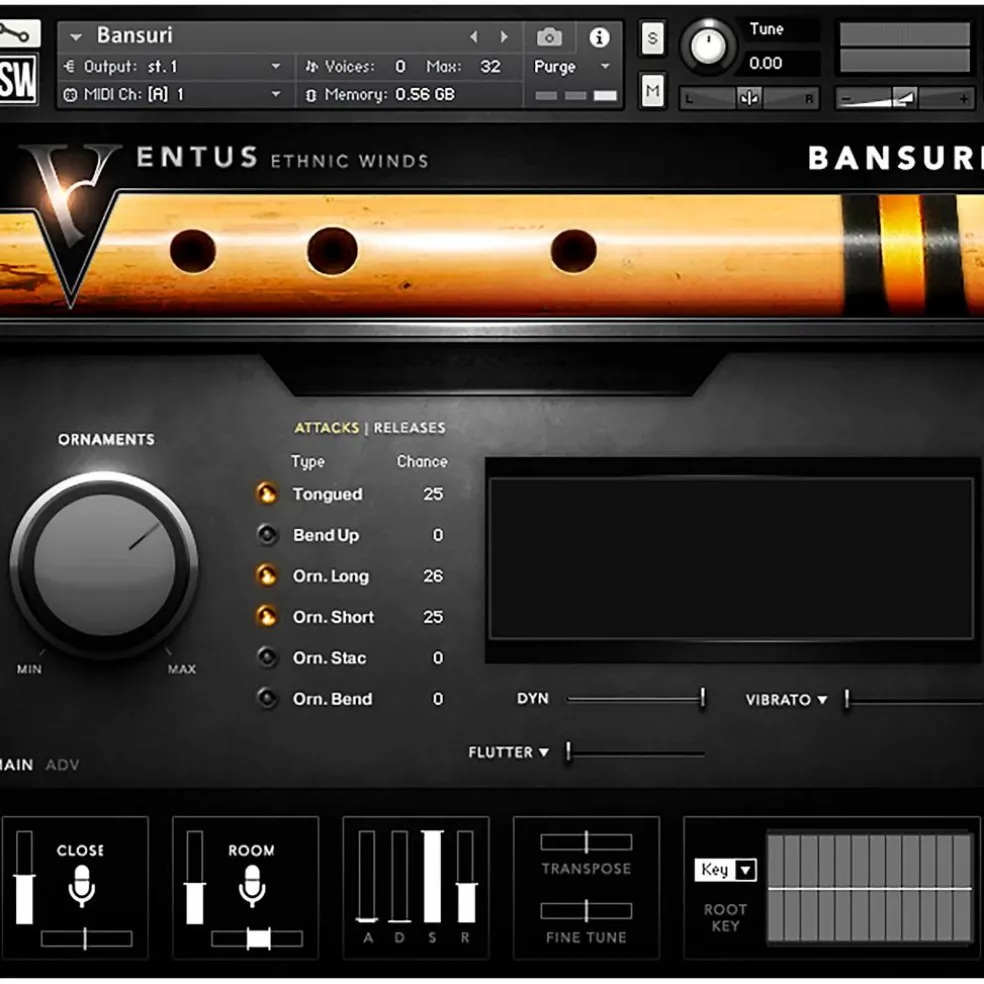Switch to the Attacks tab
The height and width of the screenshot is (984, 984).
[x=326, y=428]
